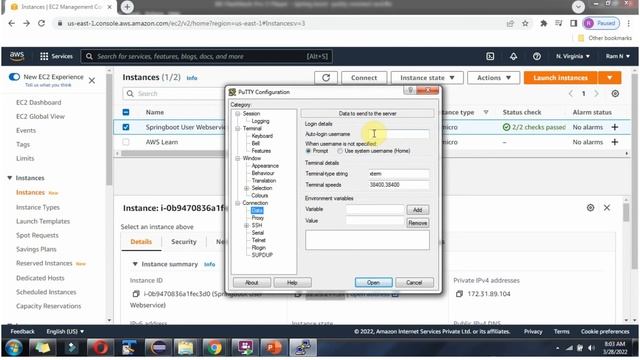Open the Actions dropdown
The height and width of the screenshot is (360, 640).
[x=493, y=78]
